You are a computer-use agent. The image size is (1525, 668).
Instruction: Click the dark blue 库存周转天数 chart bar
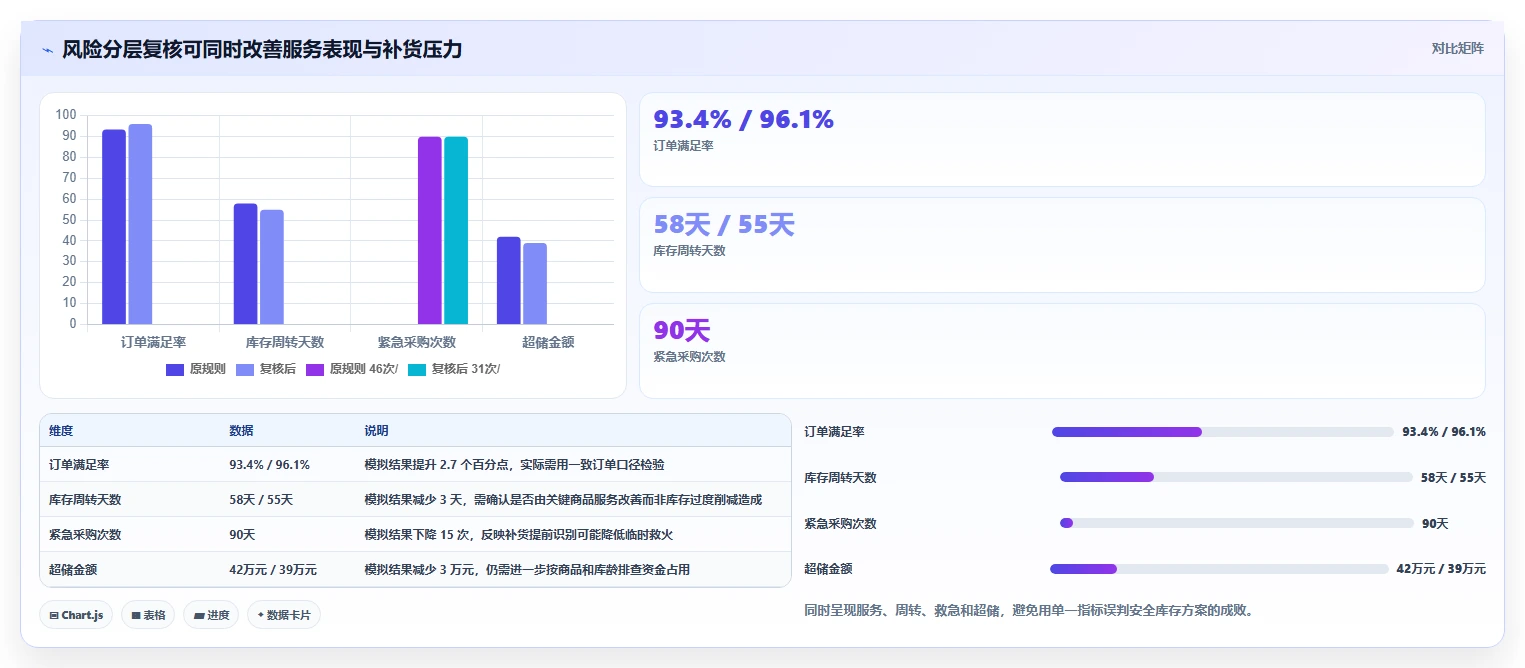(245, 264)
